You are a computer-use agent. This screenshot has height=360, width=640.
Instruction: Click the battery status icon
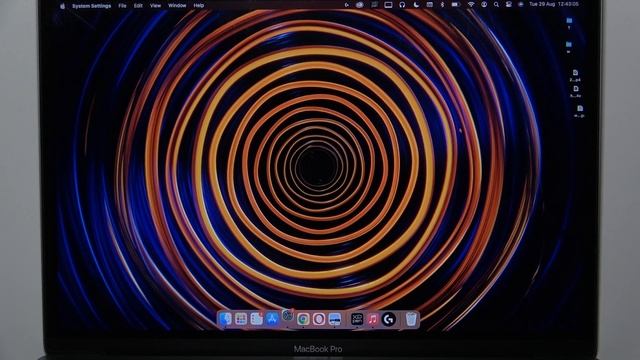pyautogui.click(x=456, y=5)
